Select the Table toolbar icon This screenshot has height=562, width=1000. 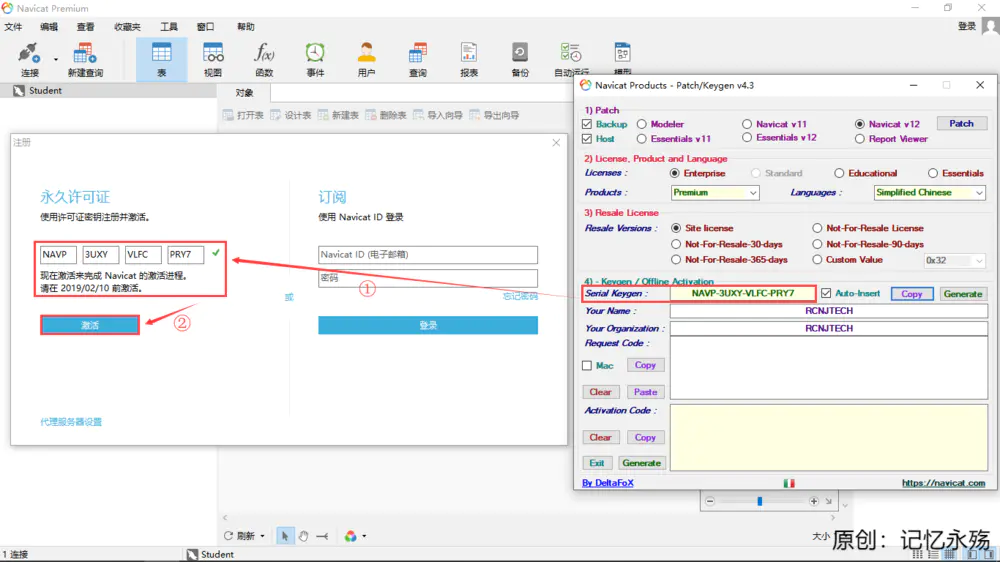point(161,59)
